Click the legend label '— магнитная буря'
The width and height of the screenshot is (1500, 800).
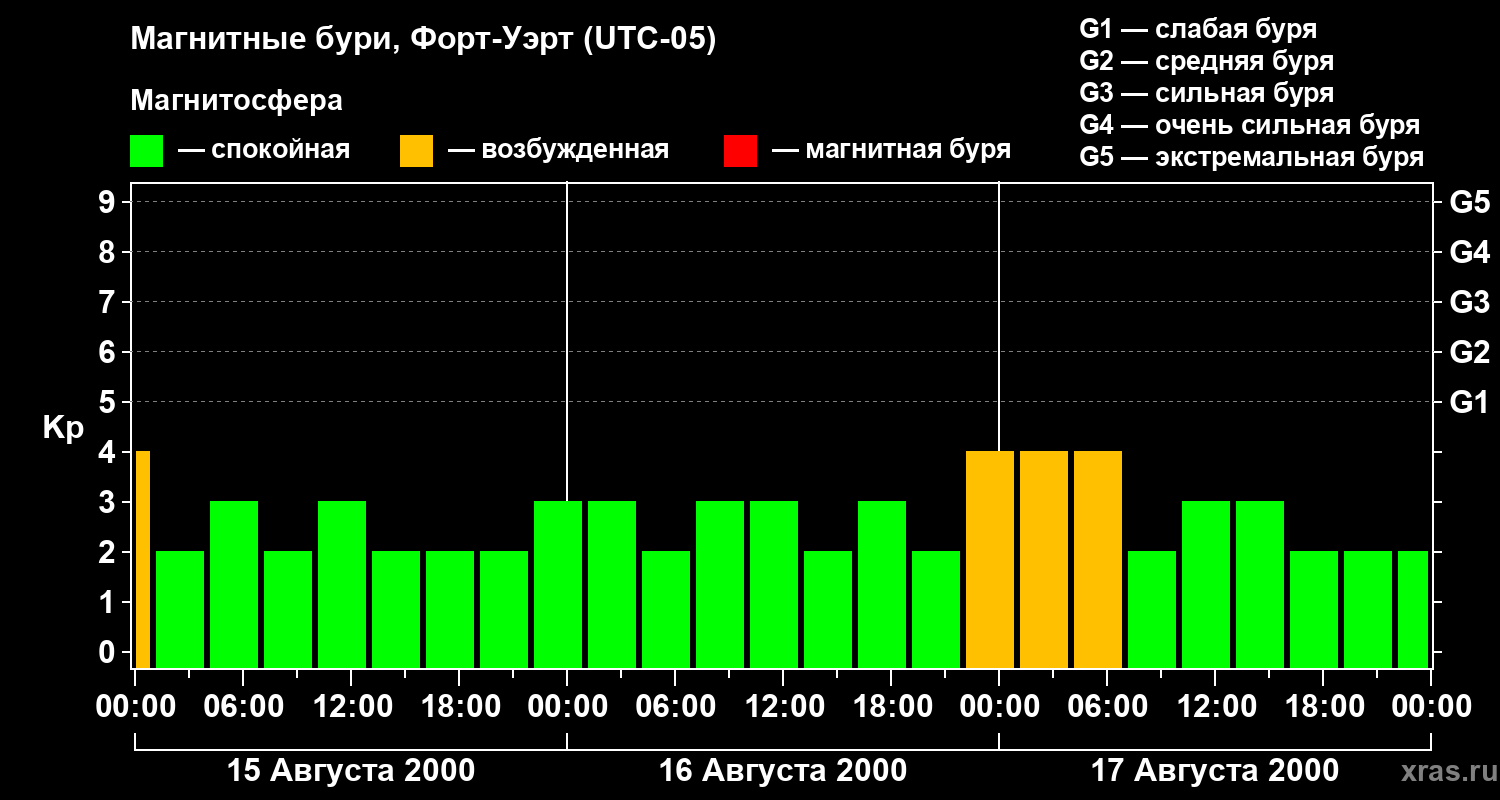(891, 150)
